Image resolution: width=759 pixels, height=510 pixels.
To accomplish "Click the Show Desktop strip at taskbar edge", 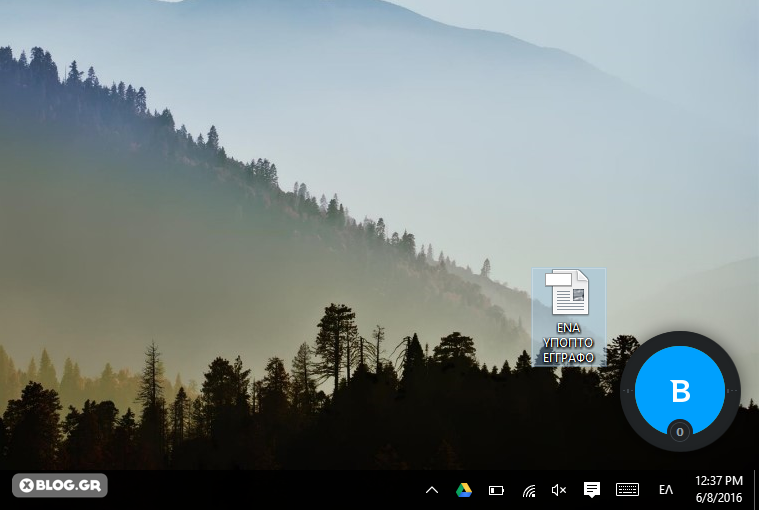I will (x=755, y=490).
